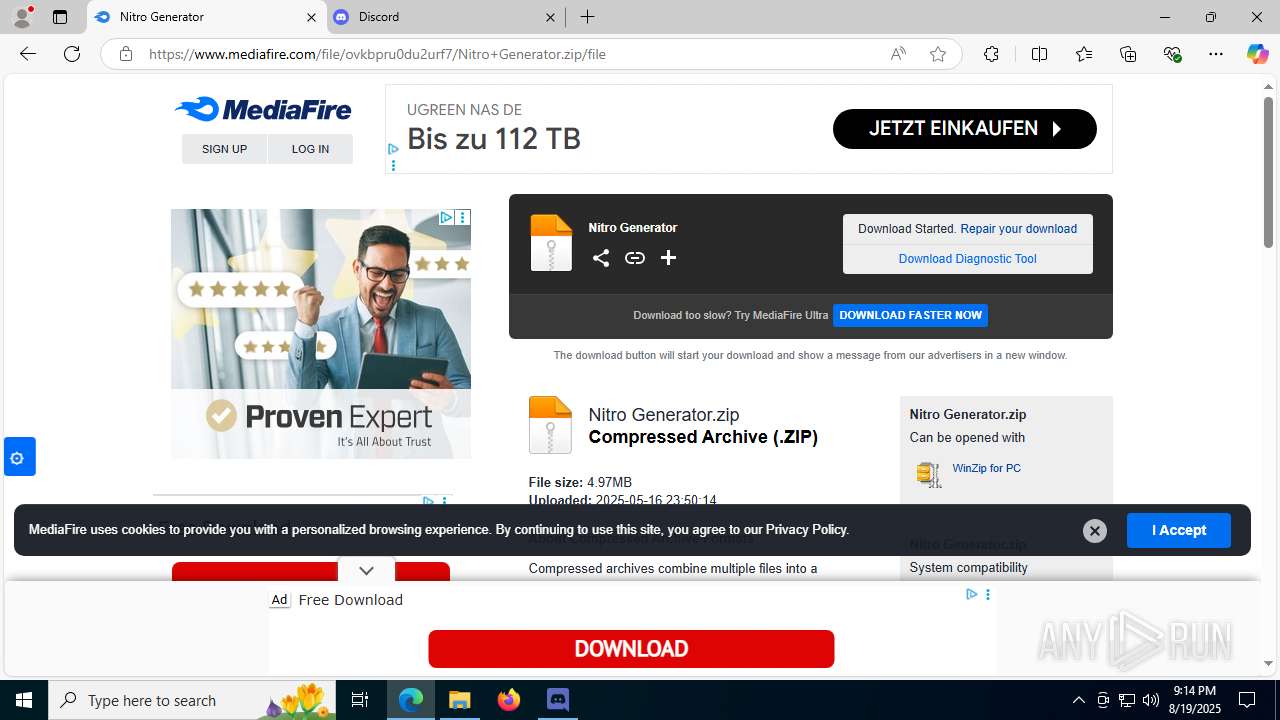Open the Favorites list
1280x720 pixels.
click(x=1084, y=54)
